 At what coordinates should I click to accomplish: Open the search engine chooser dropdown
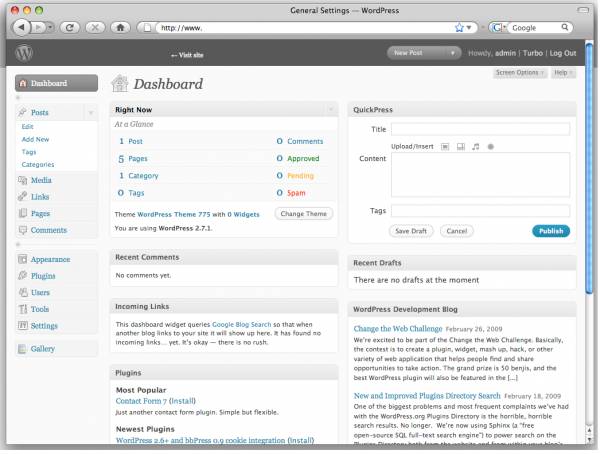pos(498,28)
